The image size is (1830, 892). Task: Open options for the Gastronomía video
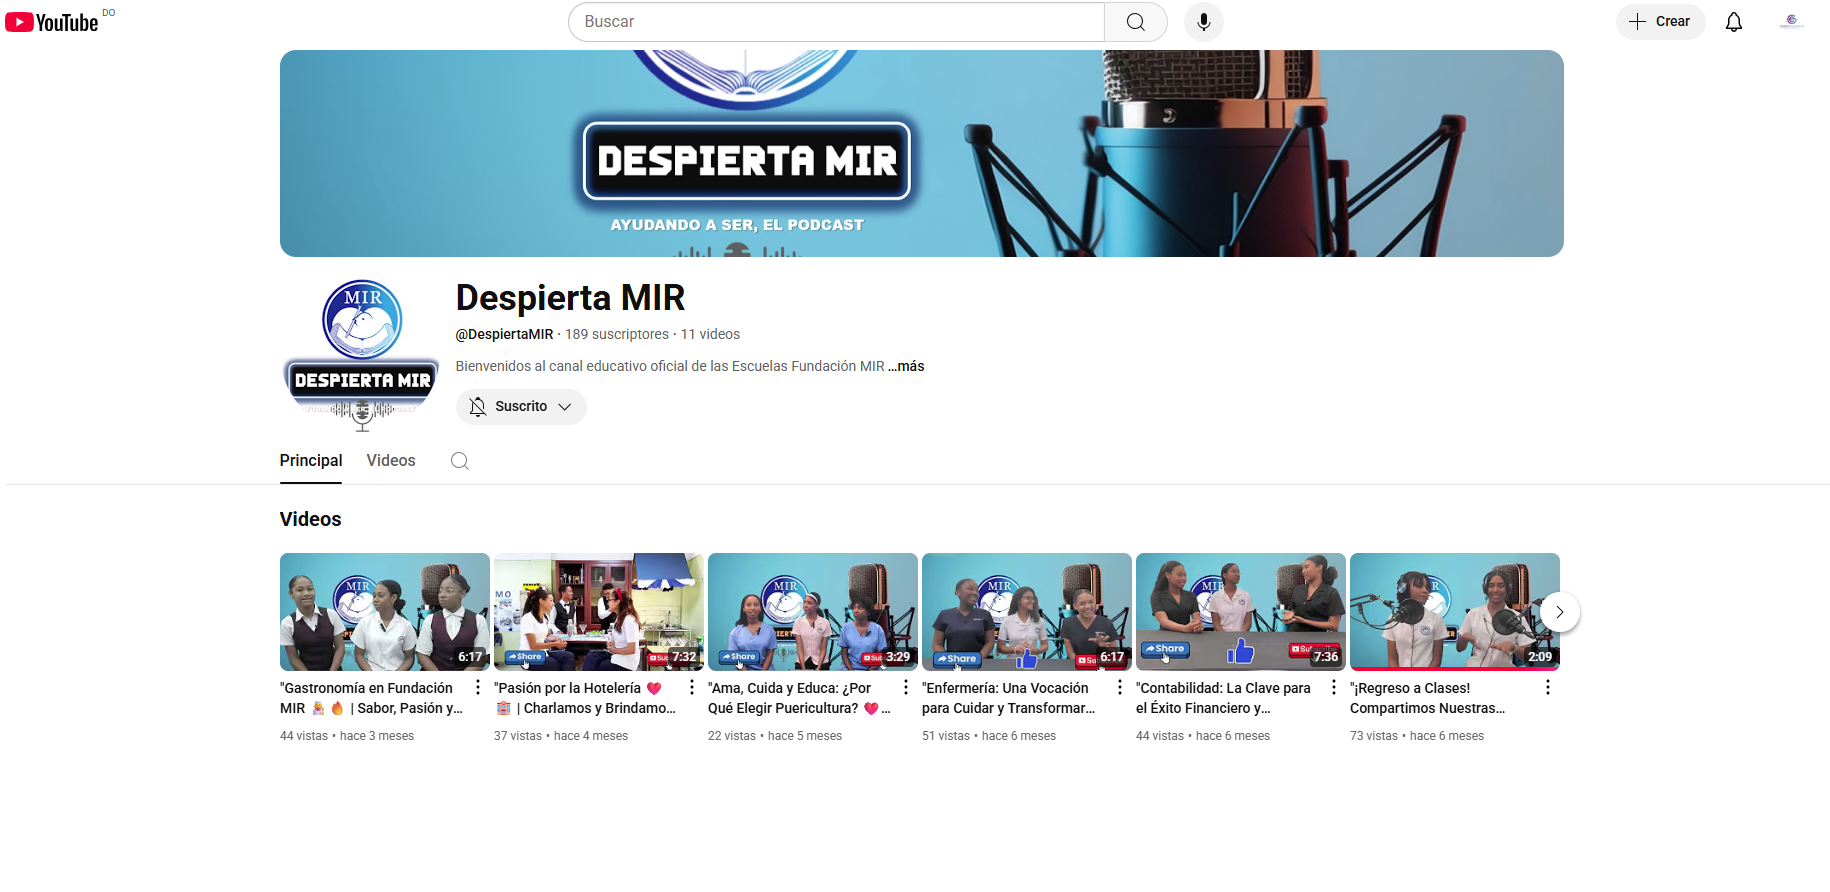(478, 687)
